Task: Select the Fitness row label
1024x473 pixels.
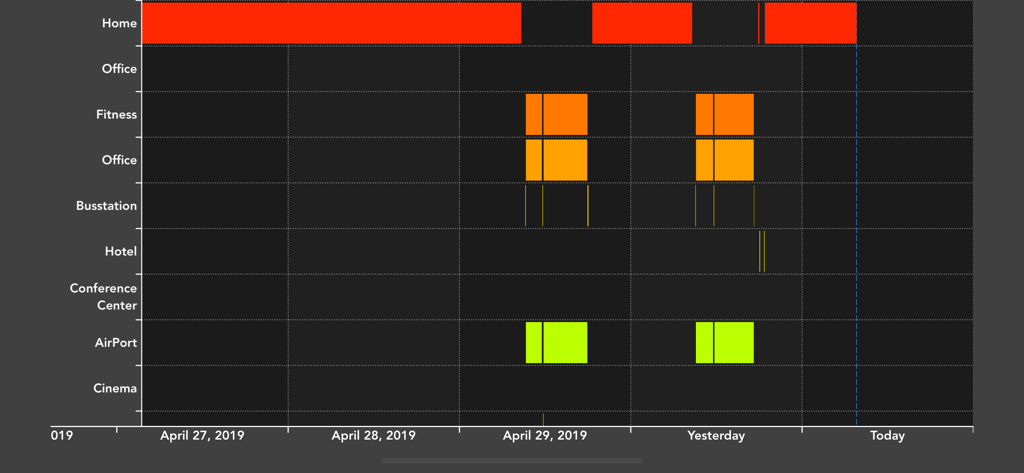Action: [116, 114]
